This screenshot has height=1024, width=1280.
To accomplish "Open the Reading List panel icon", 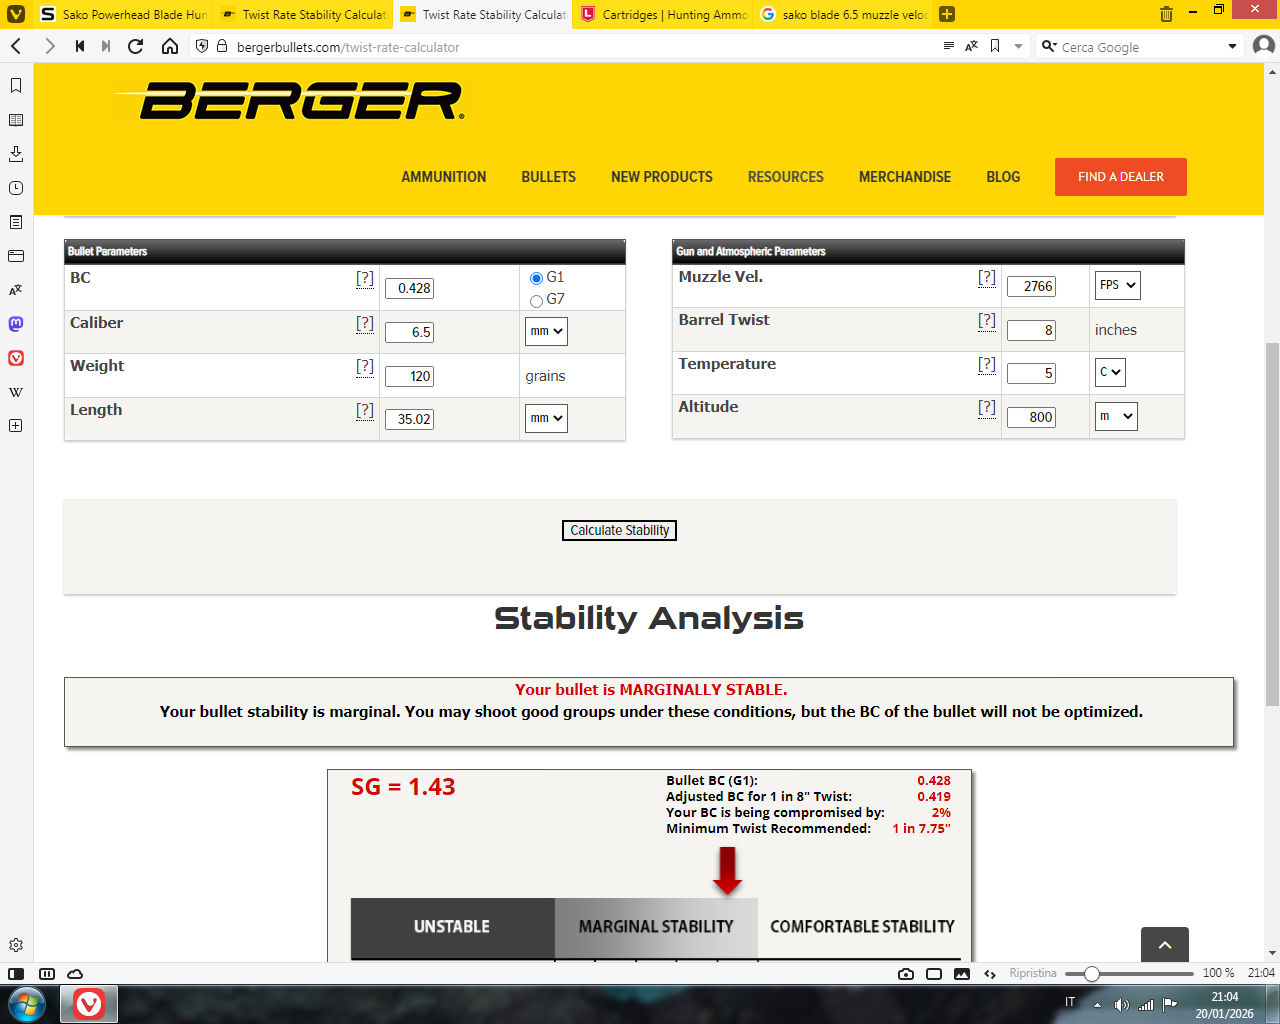I will 16,120.
